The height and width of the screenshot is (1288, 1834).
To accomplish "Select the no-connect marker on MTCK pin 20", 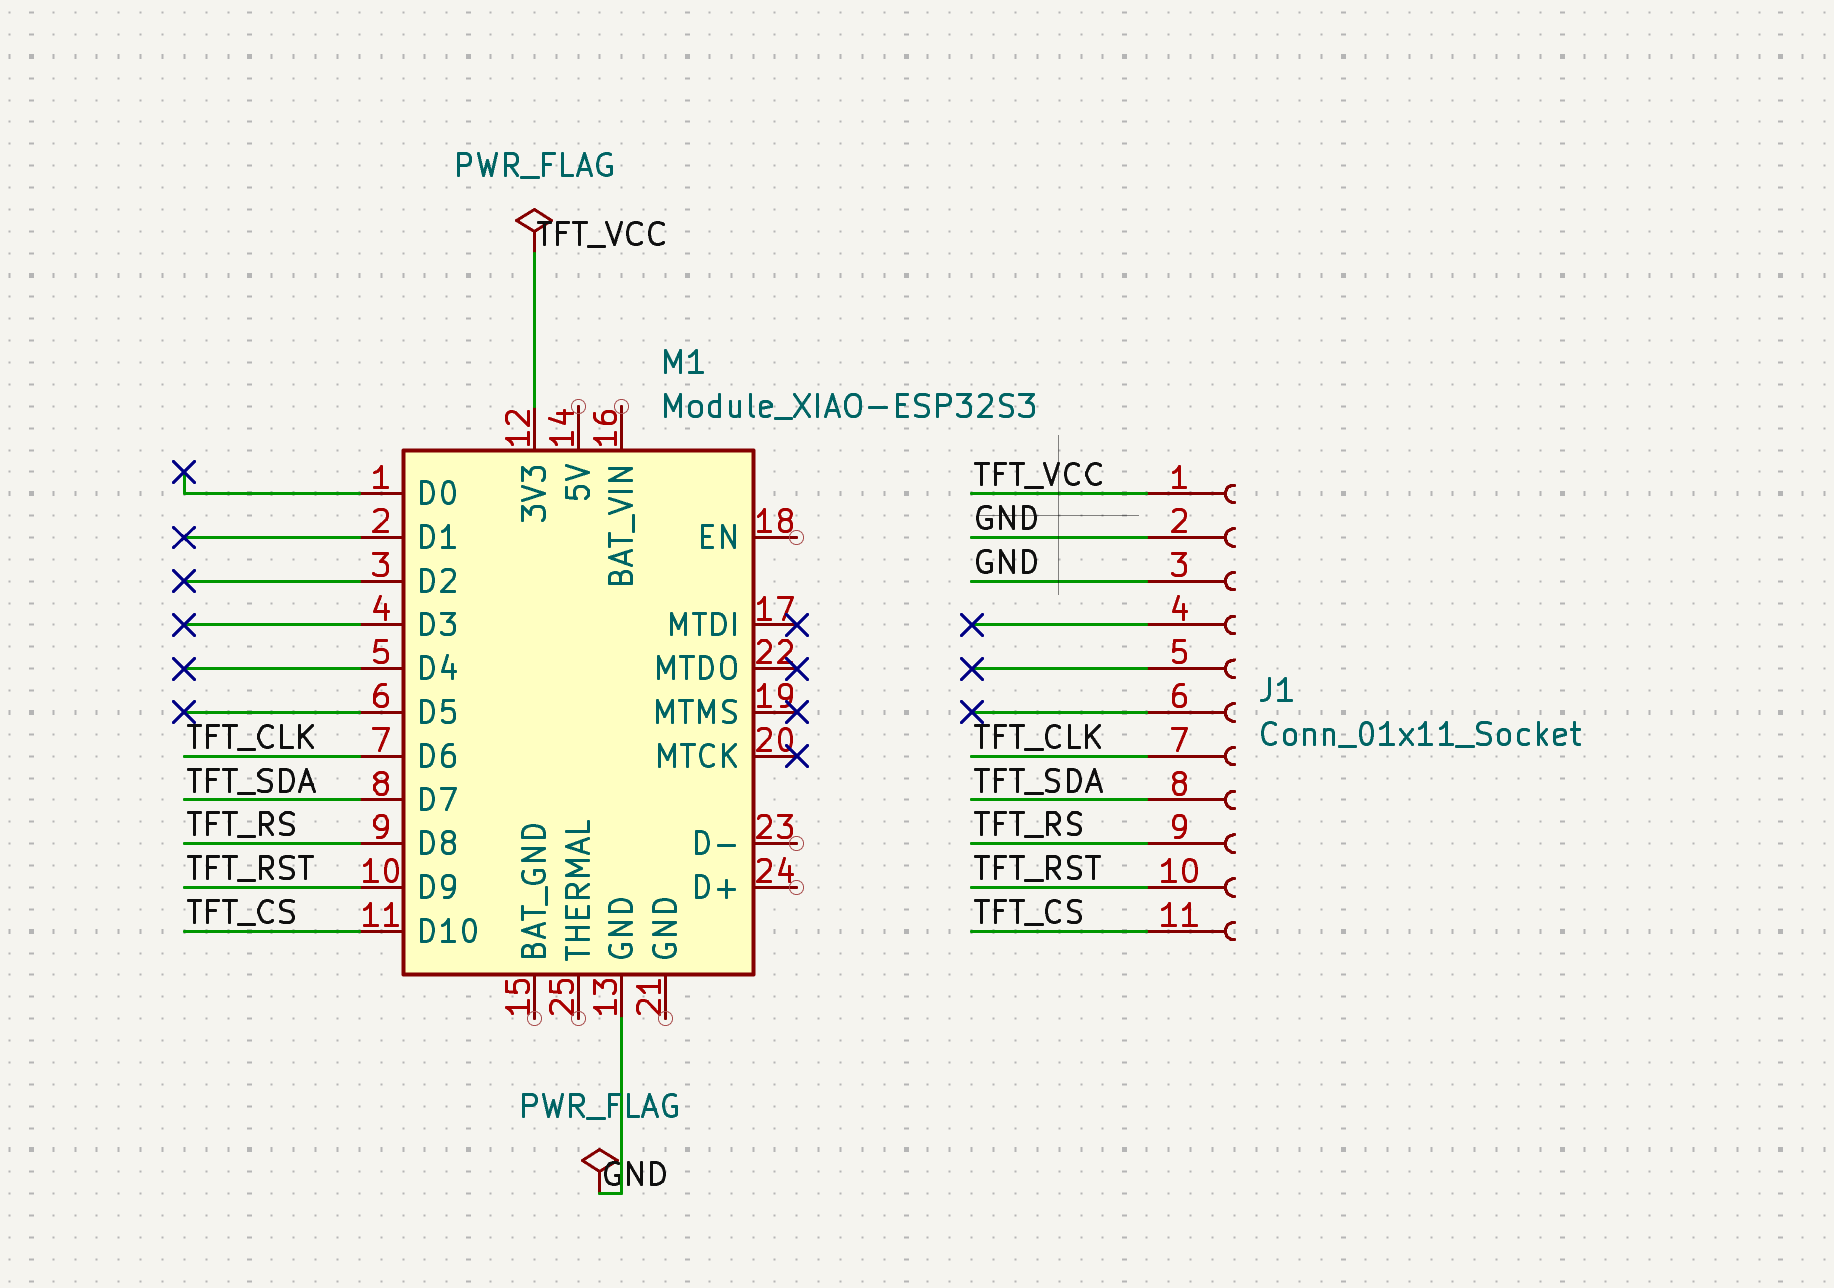I will (797, 757).
